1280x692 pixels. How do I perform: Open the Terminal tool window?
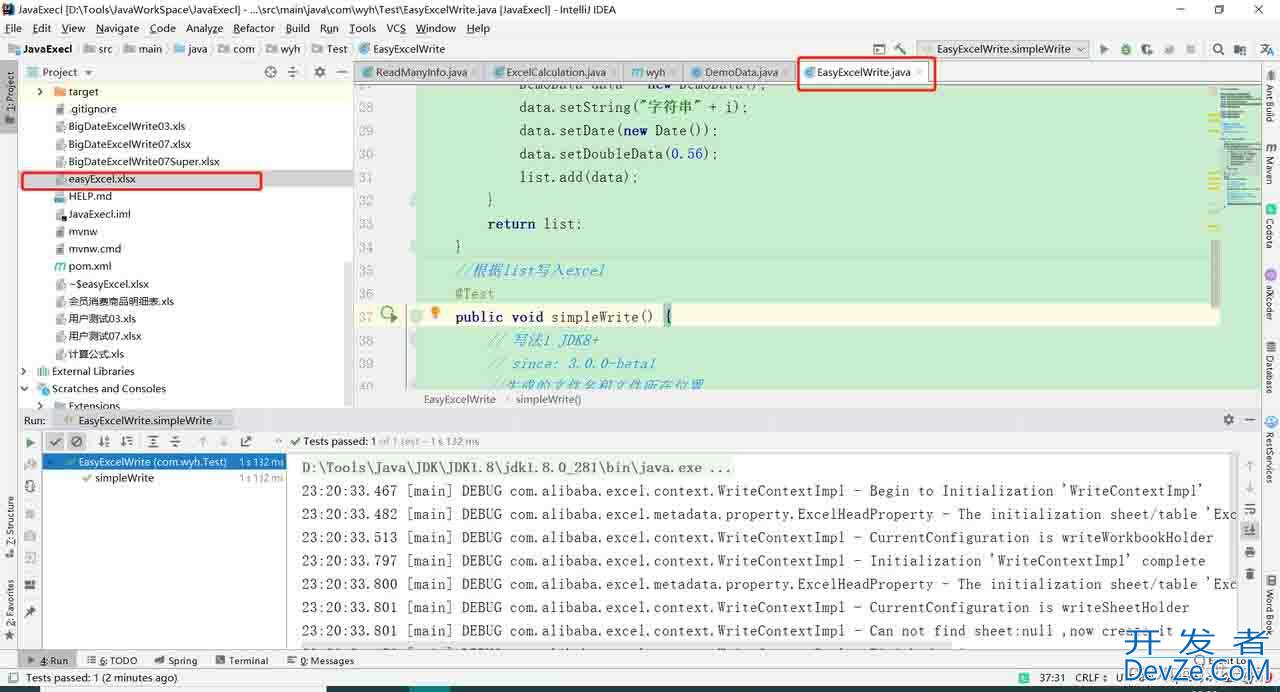[241, 660]
